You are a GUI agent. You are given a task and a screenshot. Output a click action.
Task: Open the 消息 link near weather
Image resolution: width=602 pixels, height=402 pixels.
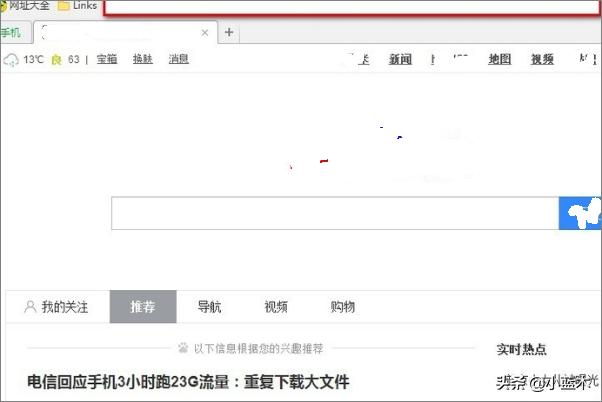[x=178, y=60]
